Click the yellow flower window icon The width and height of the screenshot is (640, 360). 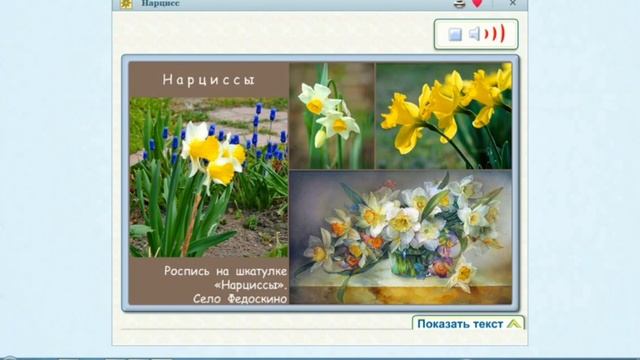point(126,4)
